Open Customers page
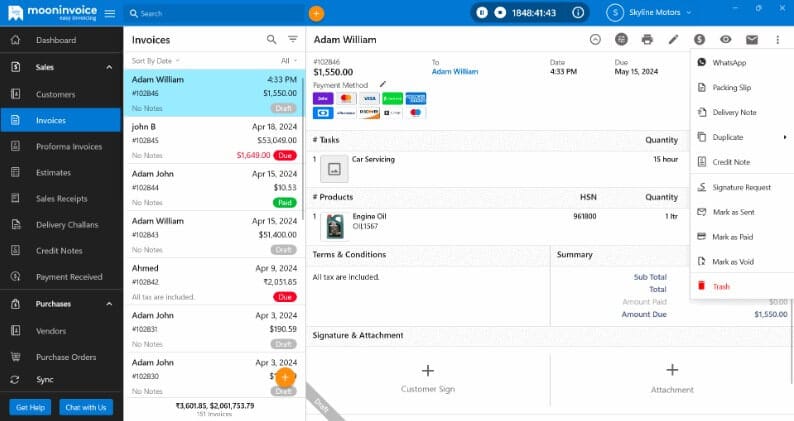This screenshot has height=421, width=794. pyautogui.click(x=61, y=94)
